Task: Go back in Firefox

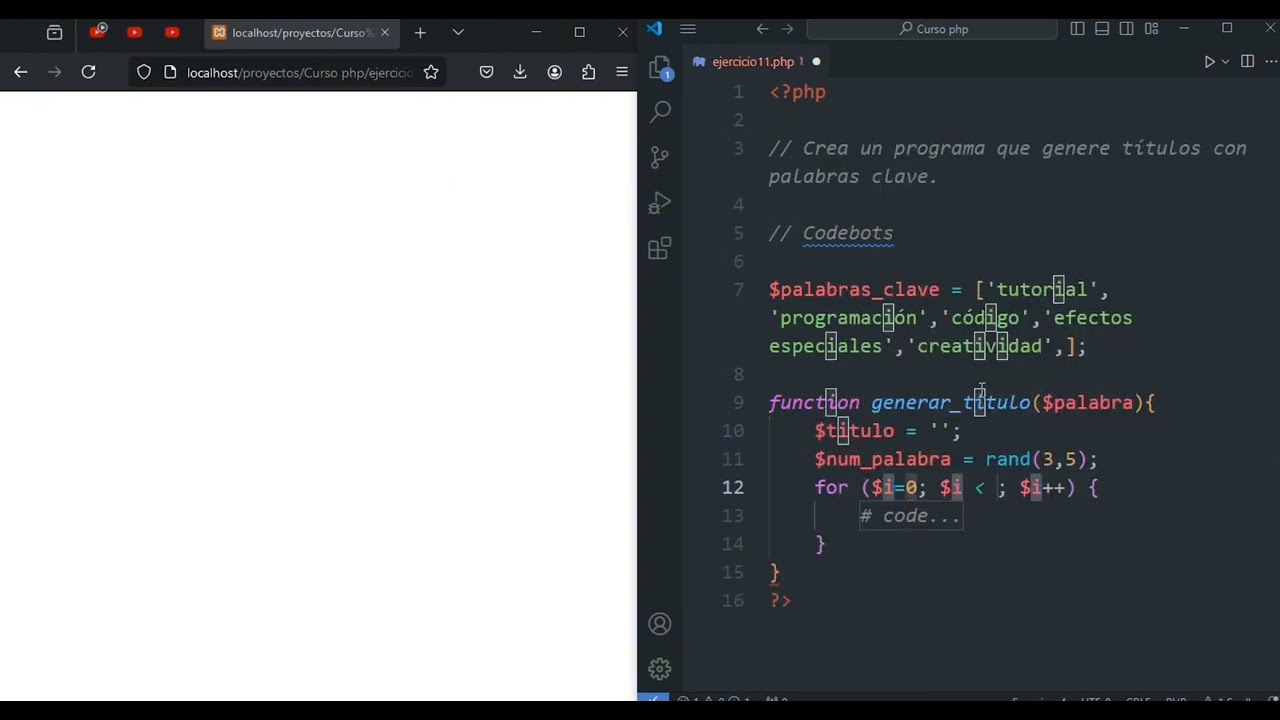Action: click(x=20, y=72)
